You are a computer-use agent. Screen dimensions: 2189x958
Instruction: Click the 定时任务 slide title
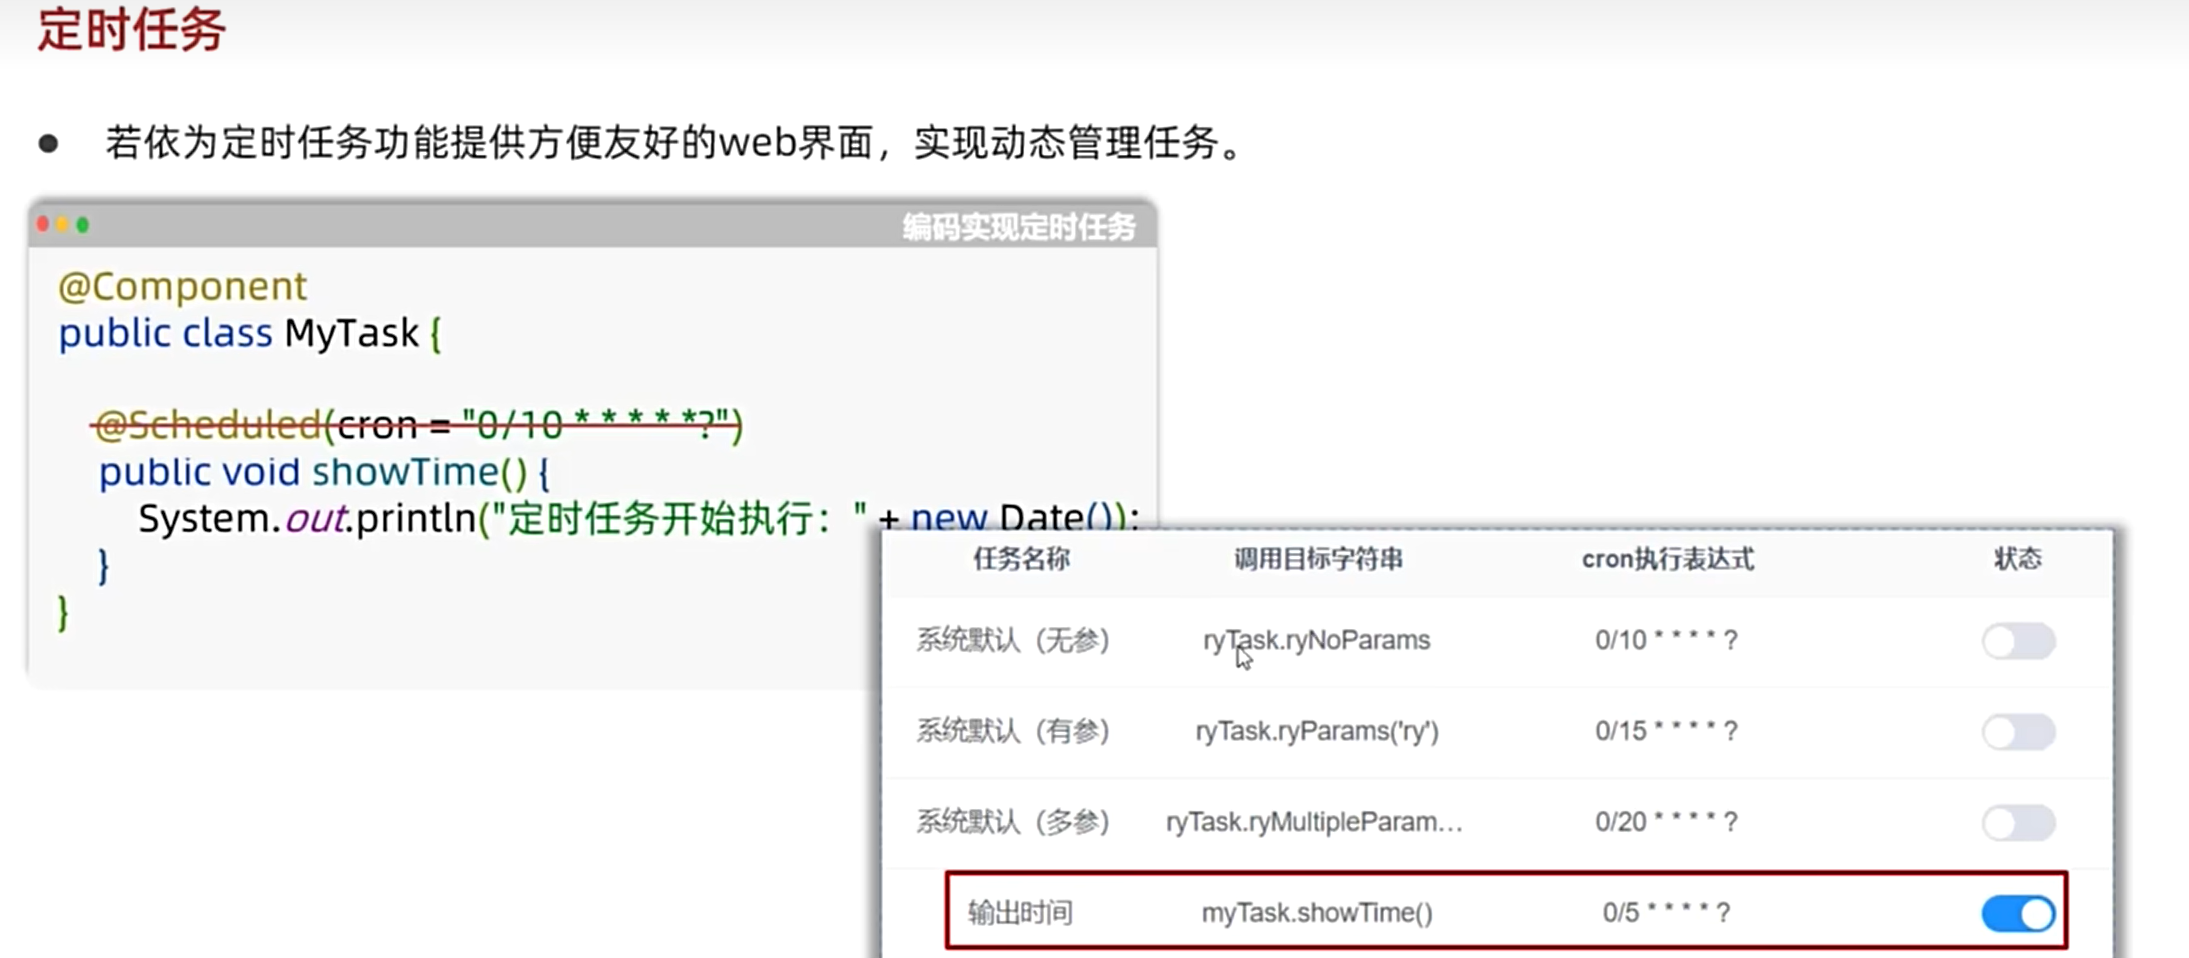(x=131, y=28)
